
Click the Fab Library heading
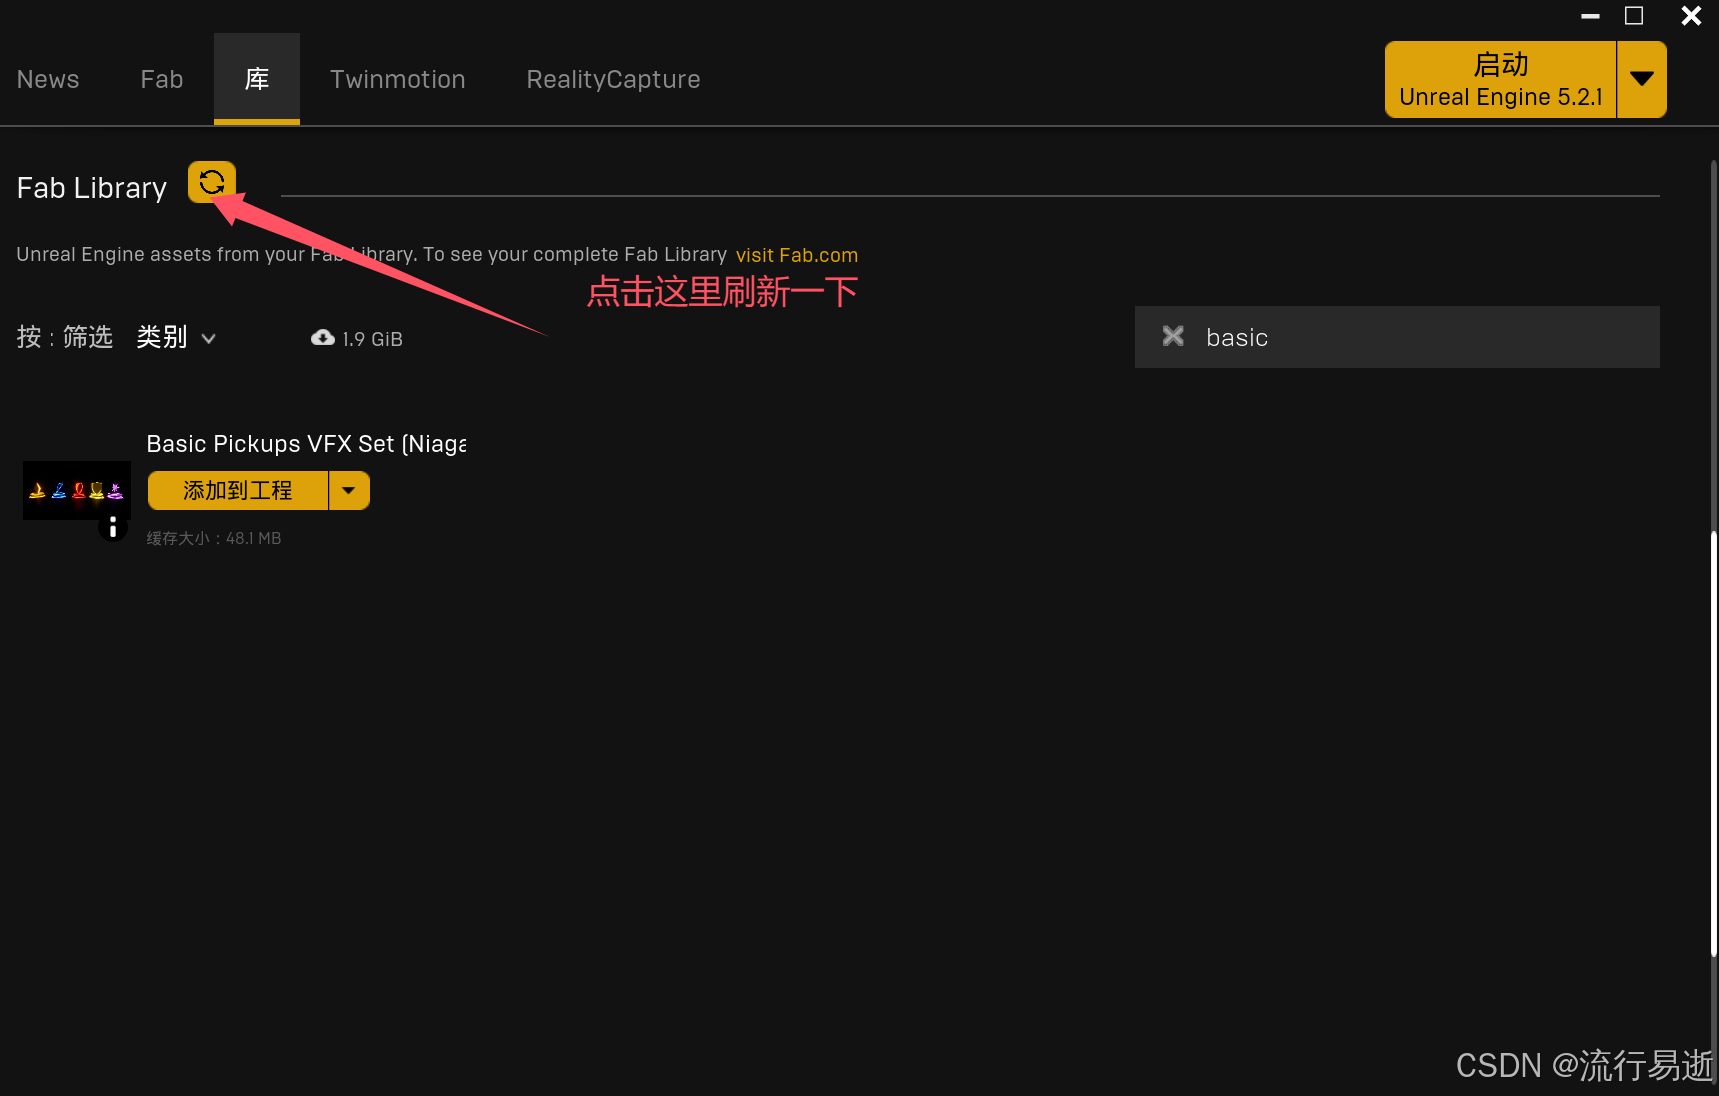(92, 188)
